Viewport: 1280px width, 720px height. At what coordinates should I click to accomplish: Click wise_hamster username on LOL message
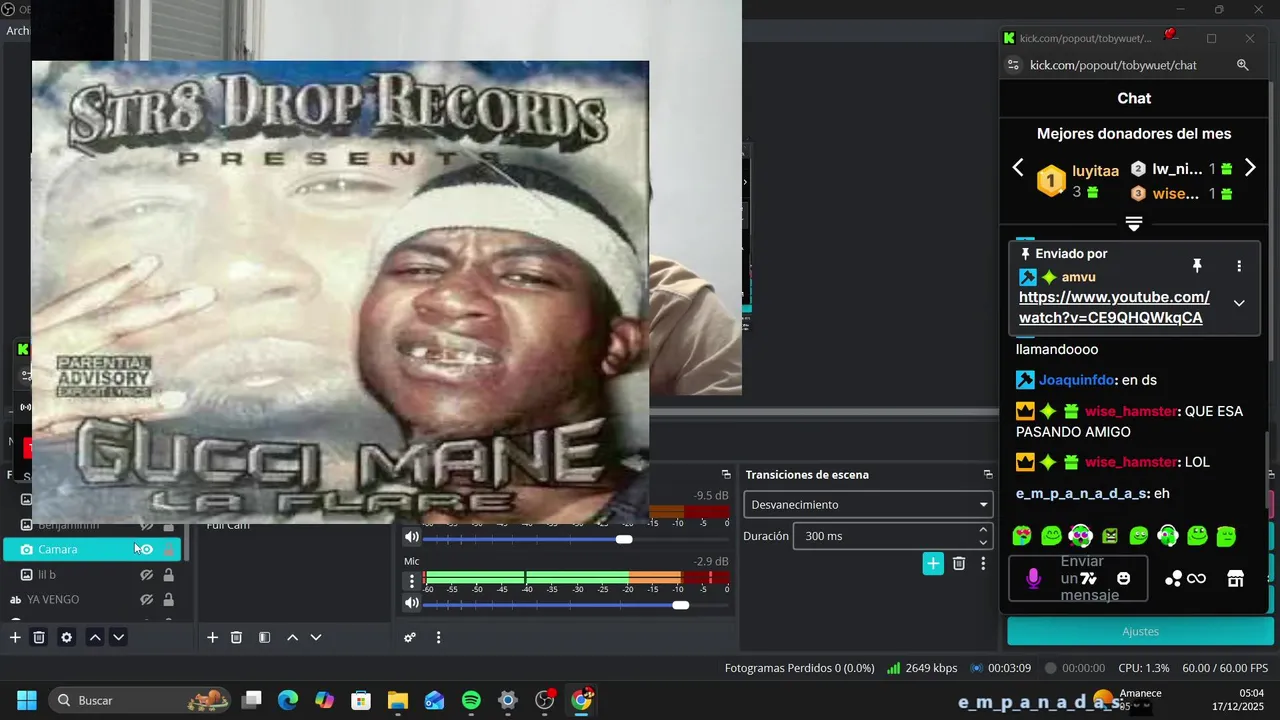1131,462
